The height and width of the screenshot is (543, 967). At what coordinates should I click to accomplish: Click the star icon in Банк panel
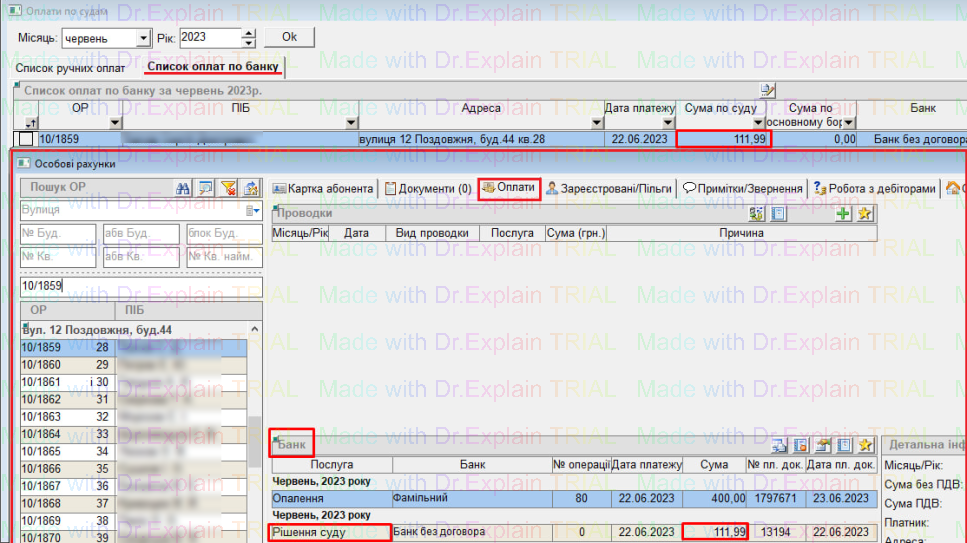click(x=865, y=445)
